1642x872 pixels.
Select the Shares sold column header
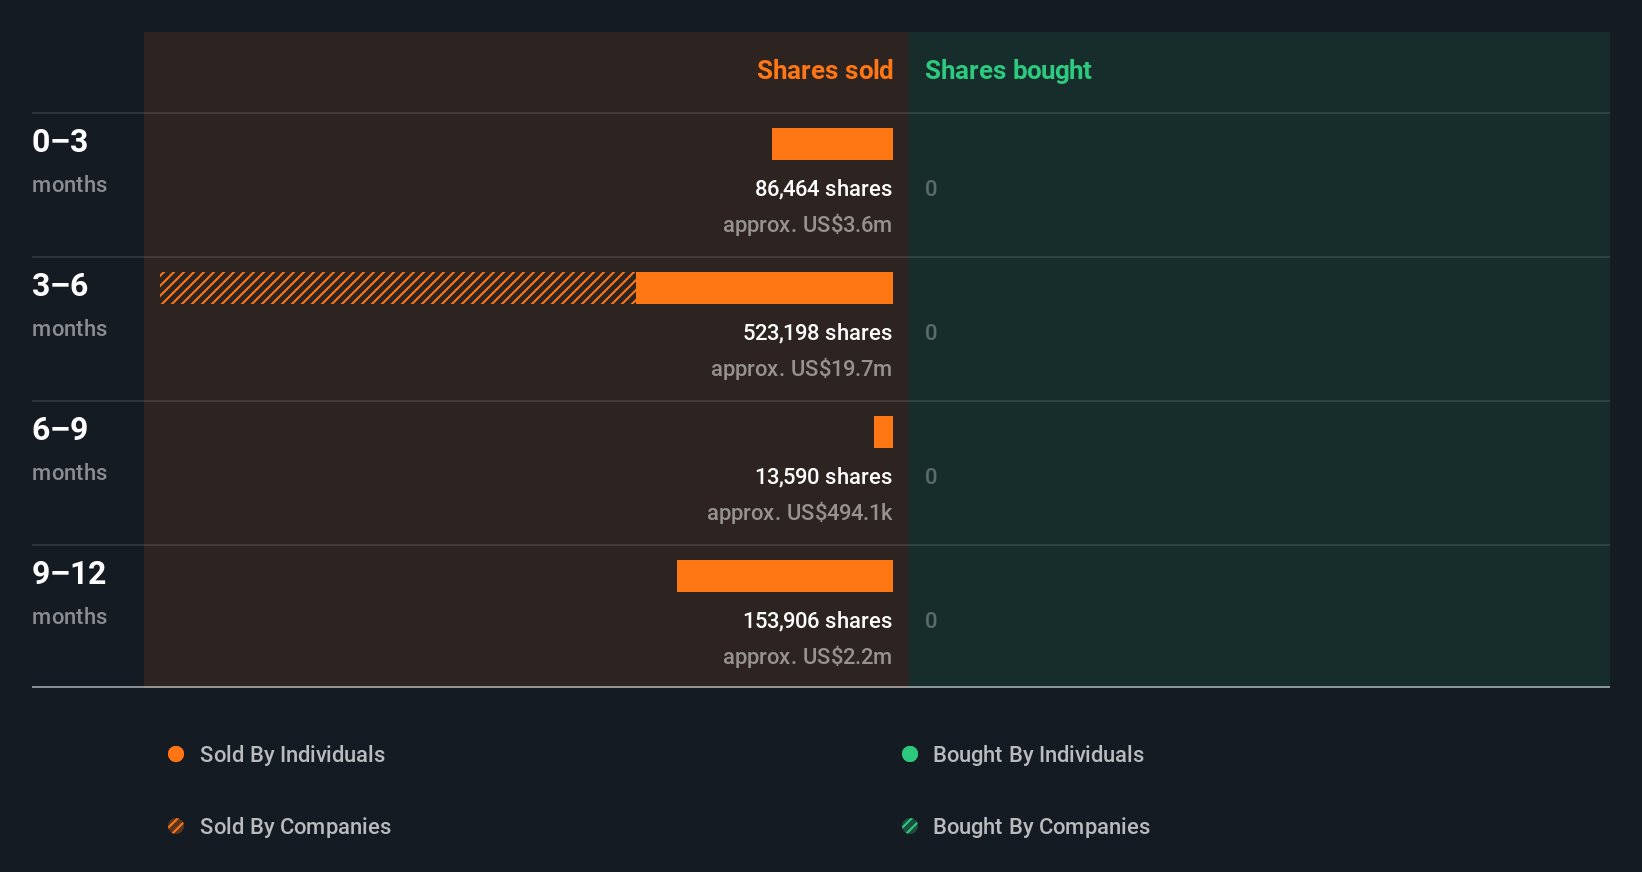pos(824,70)
